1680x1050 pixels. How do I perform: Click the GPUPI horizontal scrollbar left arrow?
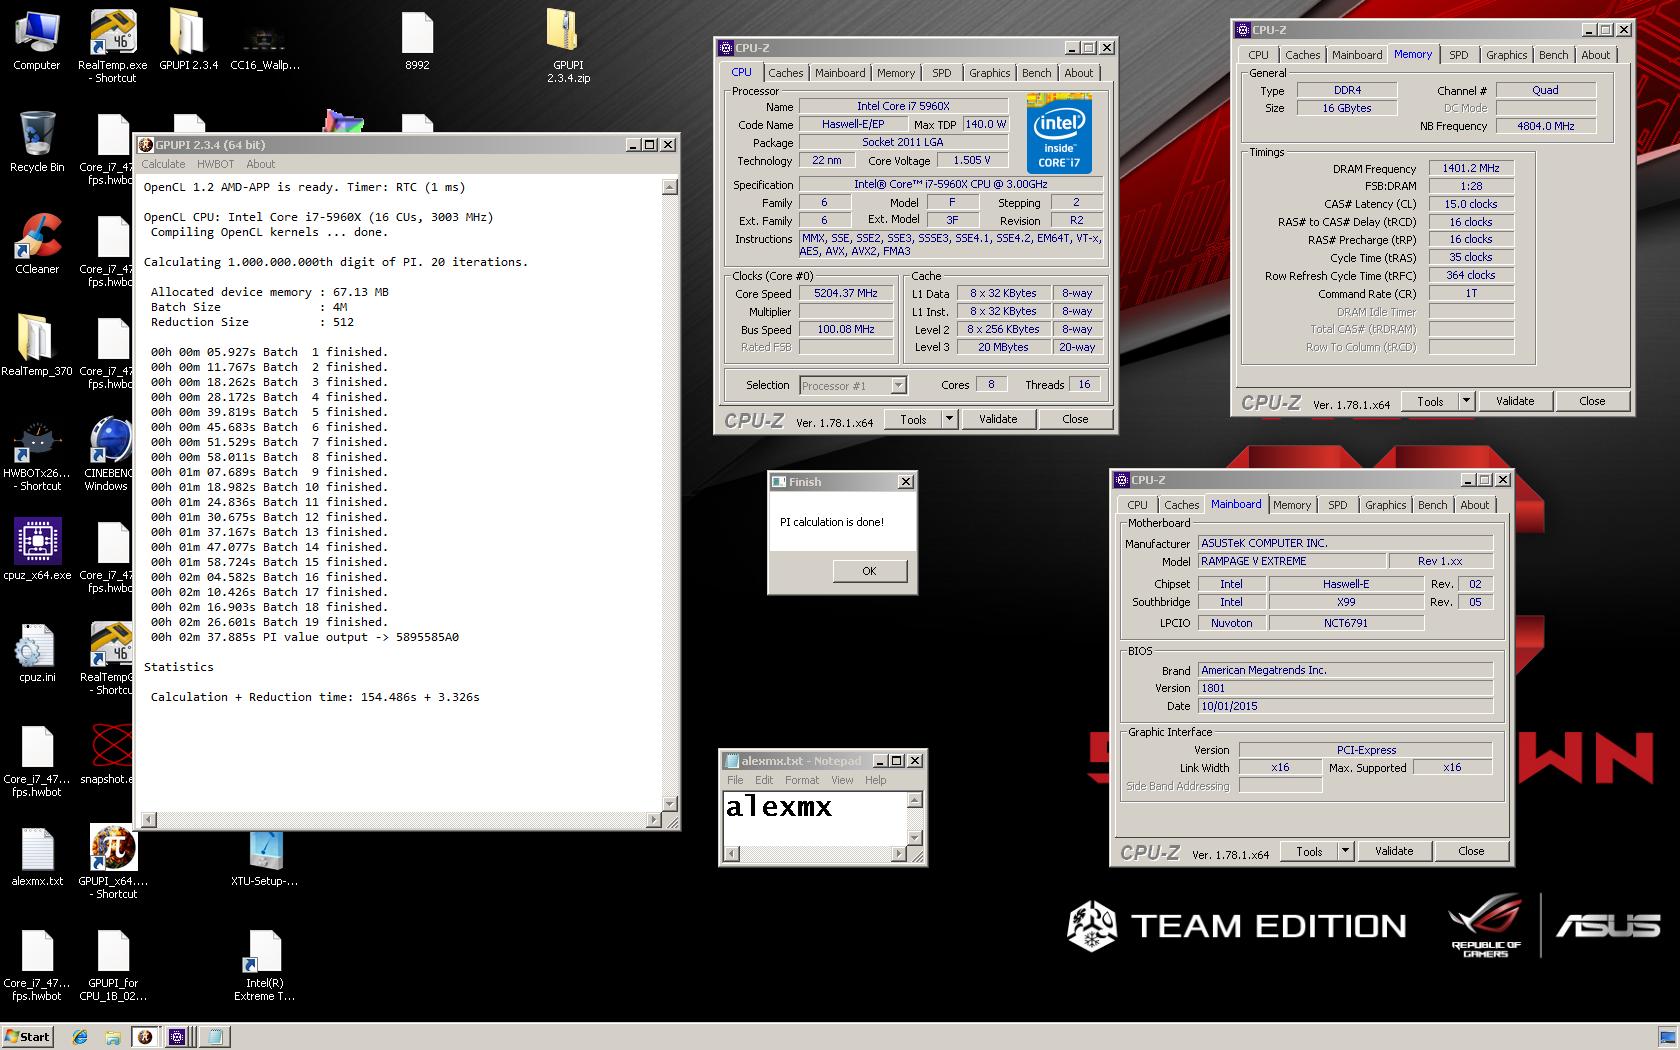click(x=148, y=820)
